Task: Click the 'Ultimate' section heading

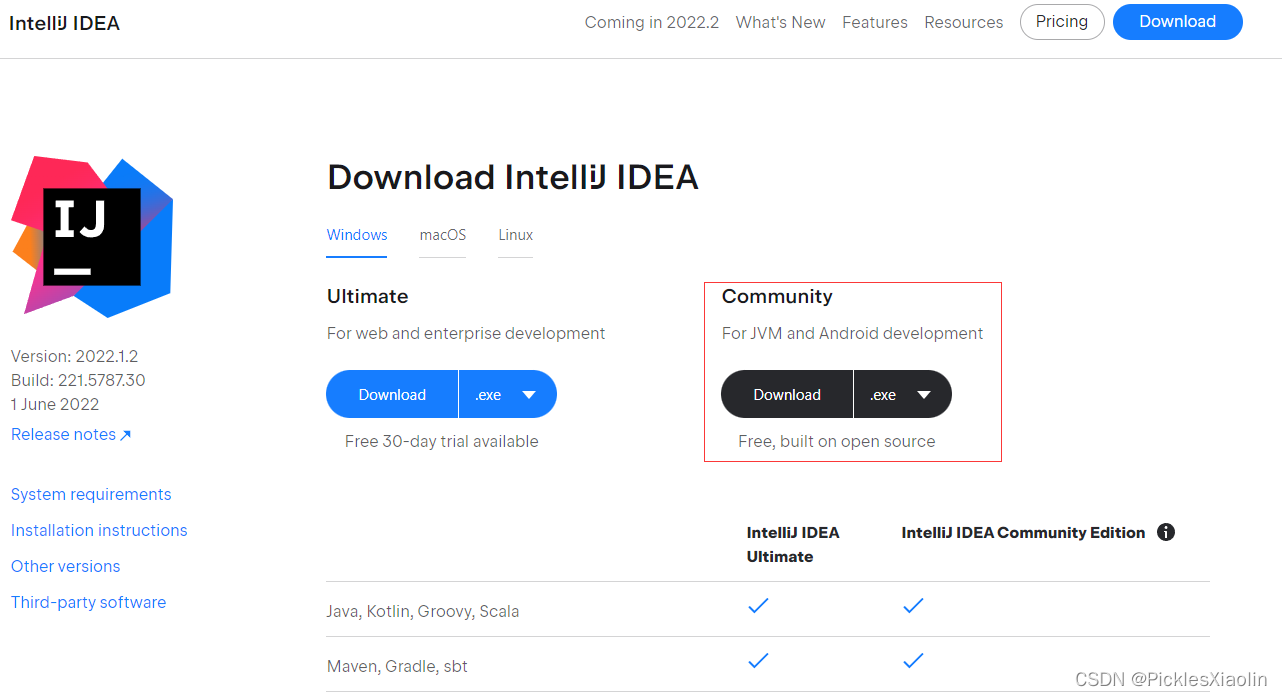Action: pos(367,296)
